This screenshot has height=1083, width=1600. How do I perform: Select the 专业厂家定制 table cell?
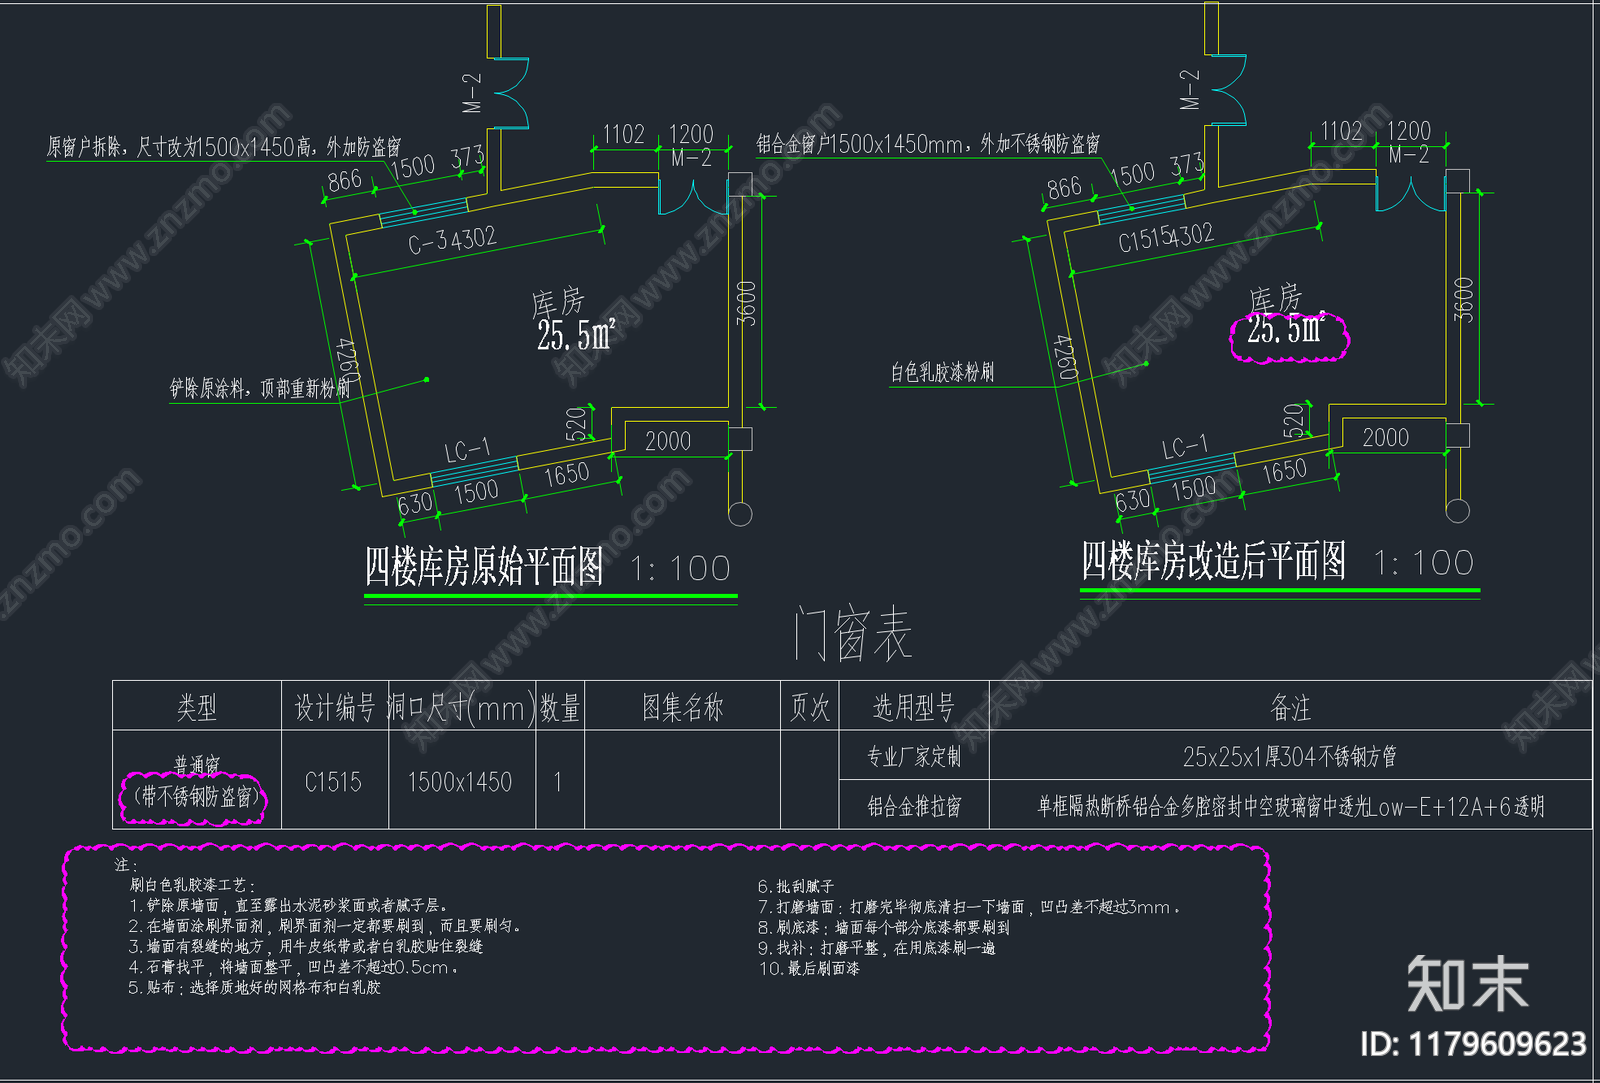(x=914, y=757)
